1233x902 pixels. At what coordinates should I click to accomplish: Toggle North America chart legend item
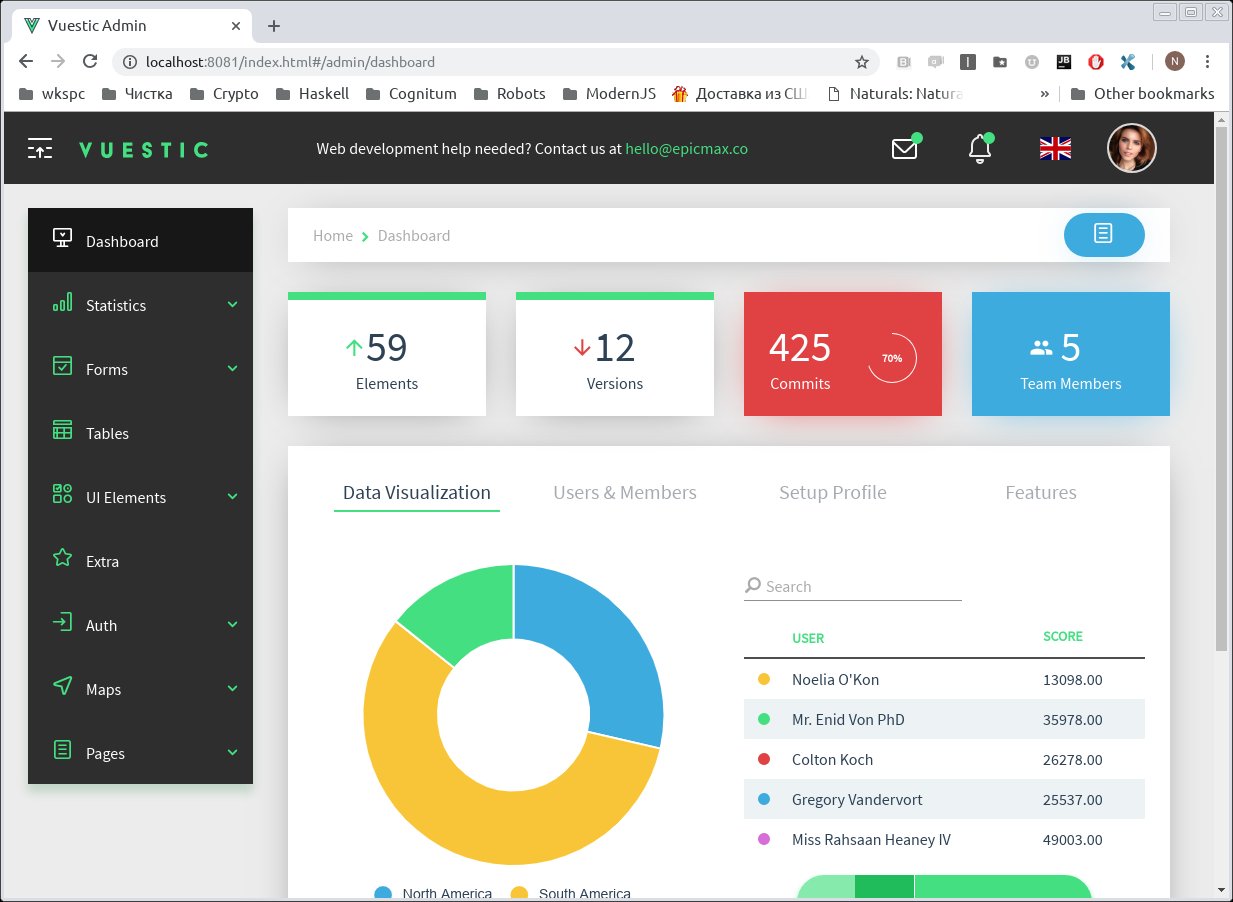(x=434, y=893)
